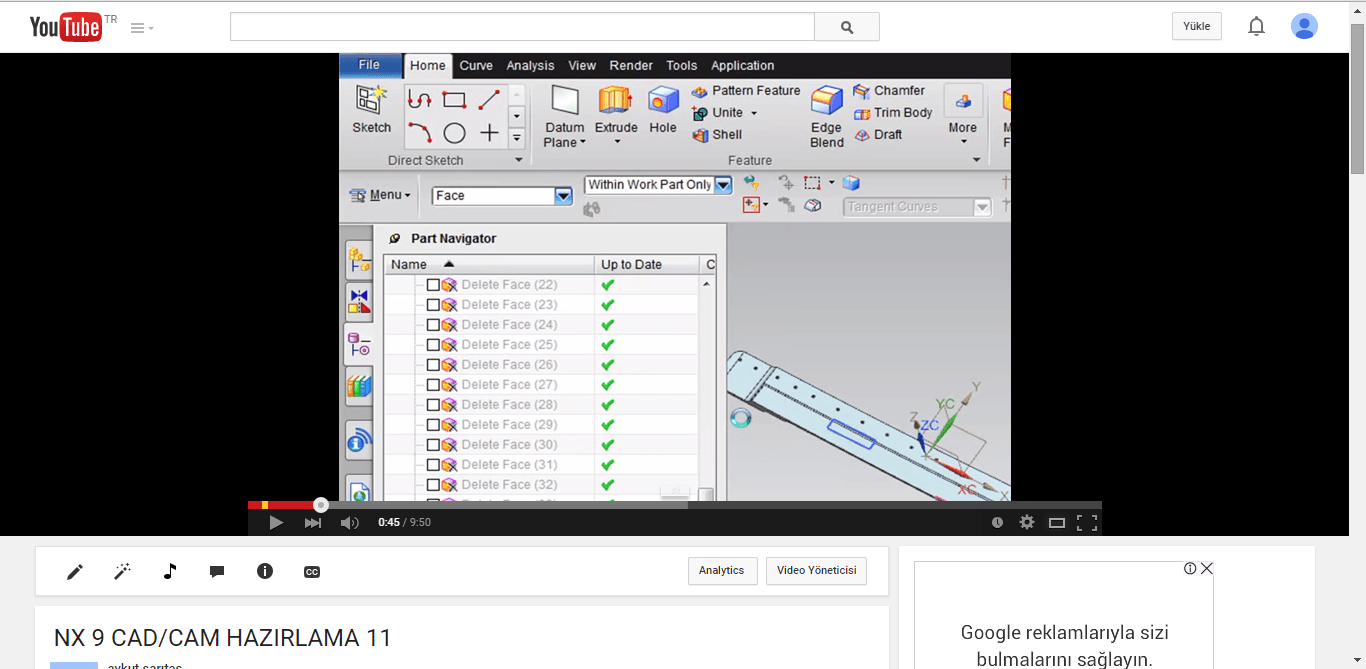Open the Face selection filter dropdown
This screenshot has width=1366, height=669.
click(563, 196)
